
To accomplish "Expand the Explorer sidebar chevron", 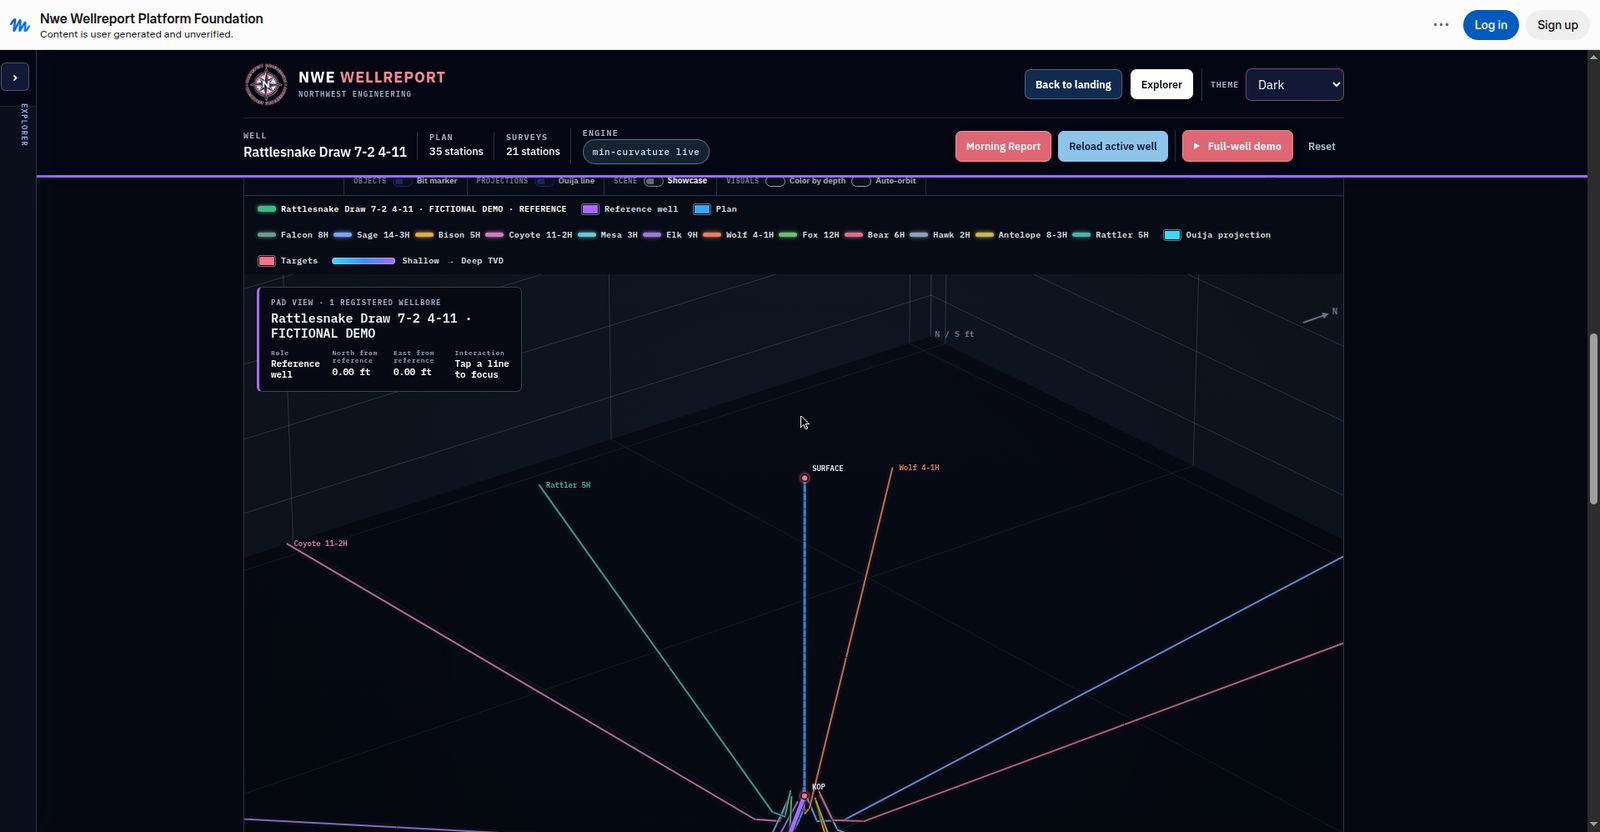I will (x=15, y=77).
